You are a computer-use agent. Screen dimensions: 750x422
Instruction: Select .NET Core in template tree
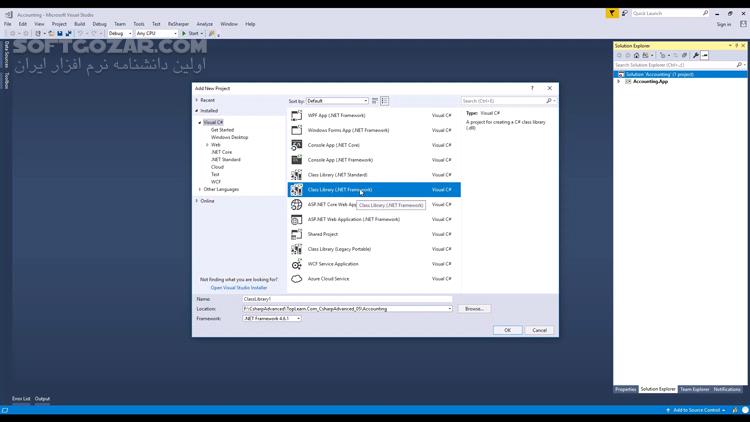[x=221, y=152]
